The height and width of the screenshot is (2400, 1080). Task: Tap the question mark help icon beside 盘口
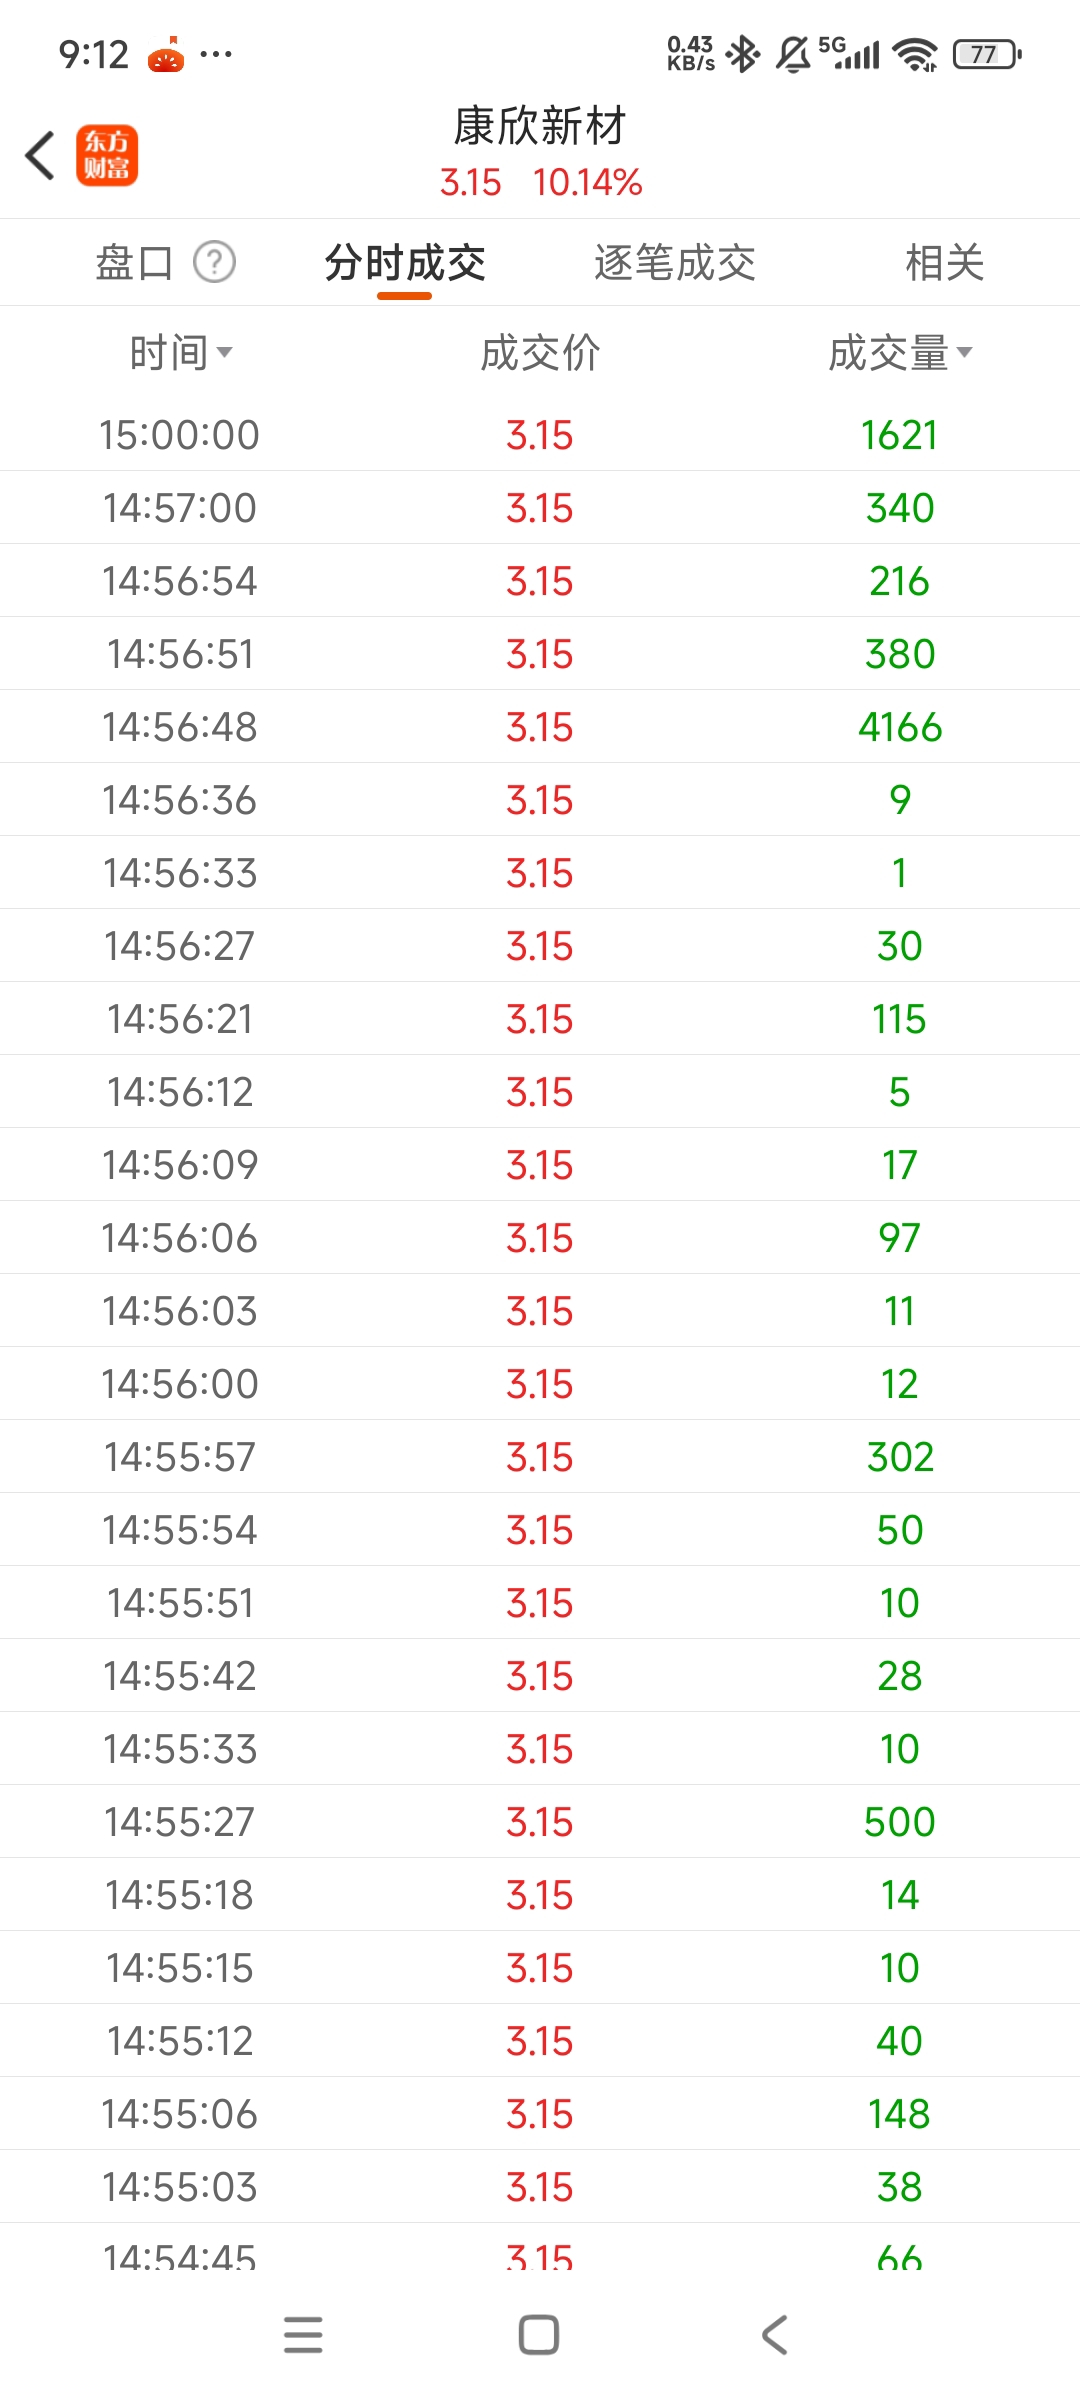(x=214, y=263)
